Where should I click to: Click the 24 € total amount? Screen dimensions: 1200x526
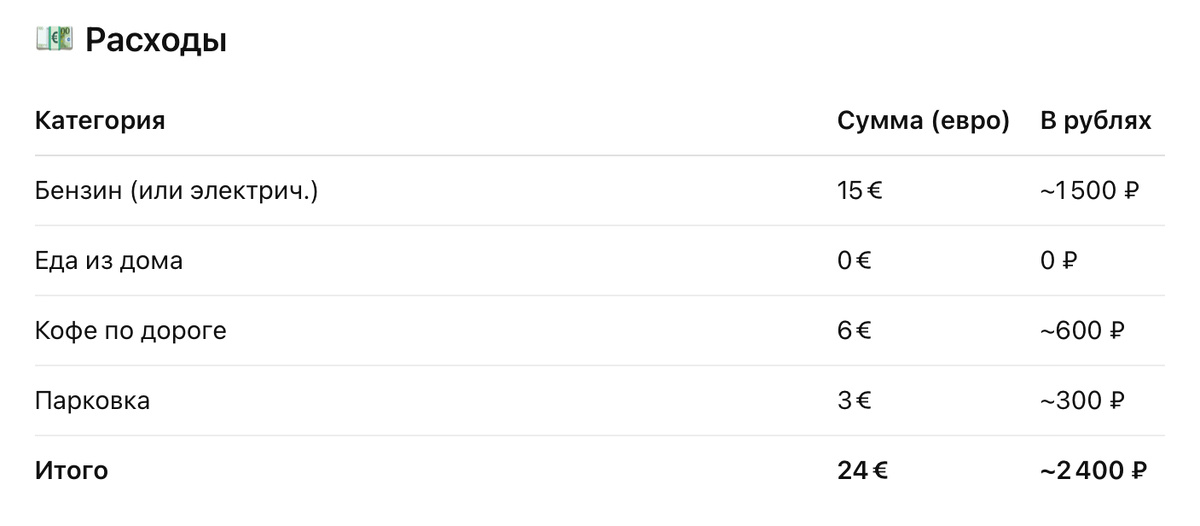pos(863,470)
